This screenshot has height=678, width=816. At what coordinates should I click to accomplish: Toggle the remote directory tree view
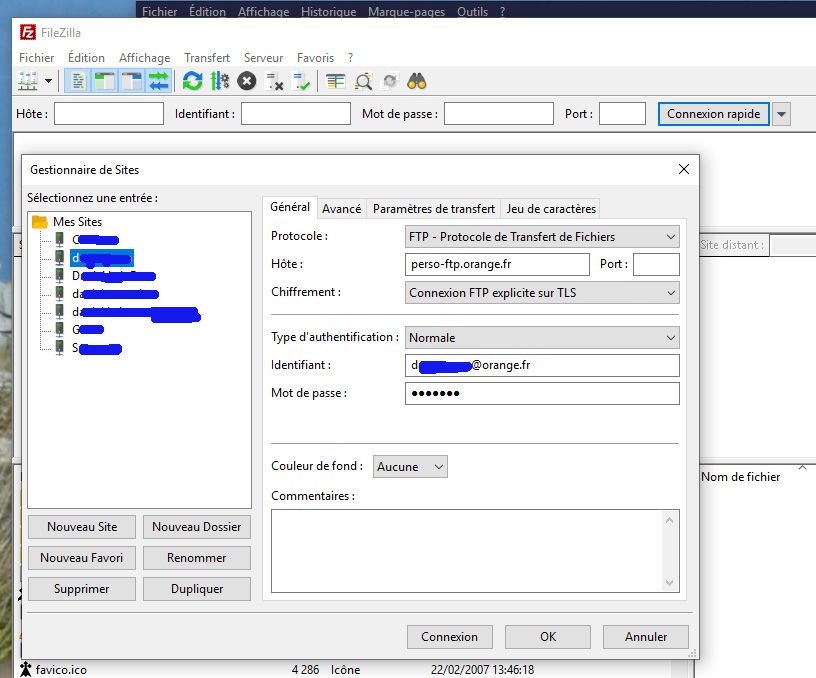[132, 80]
